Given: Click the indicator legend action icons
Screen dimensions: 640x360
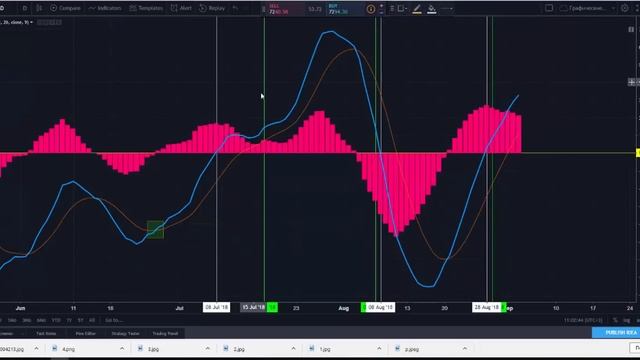Looking at the screenshot, I should tap(49, 22).
